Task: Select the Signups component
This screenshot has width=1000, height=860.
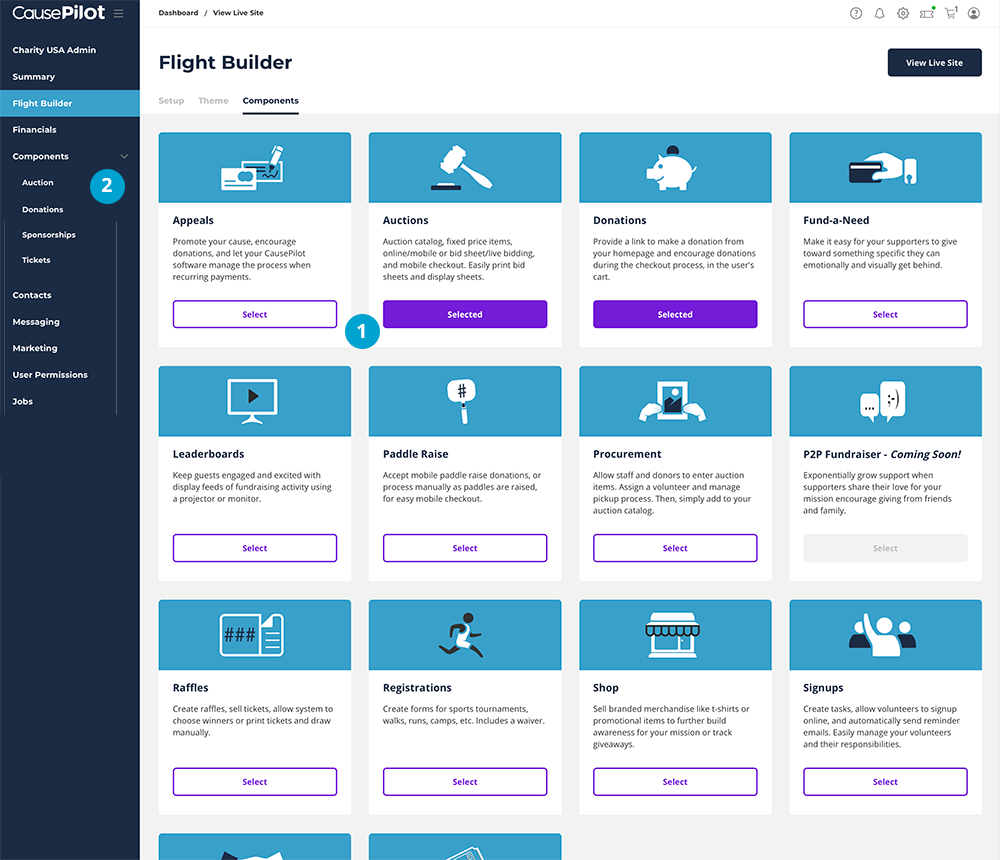Action: click(885, 782)
